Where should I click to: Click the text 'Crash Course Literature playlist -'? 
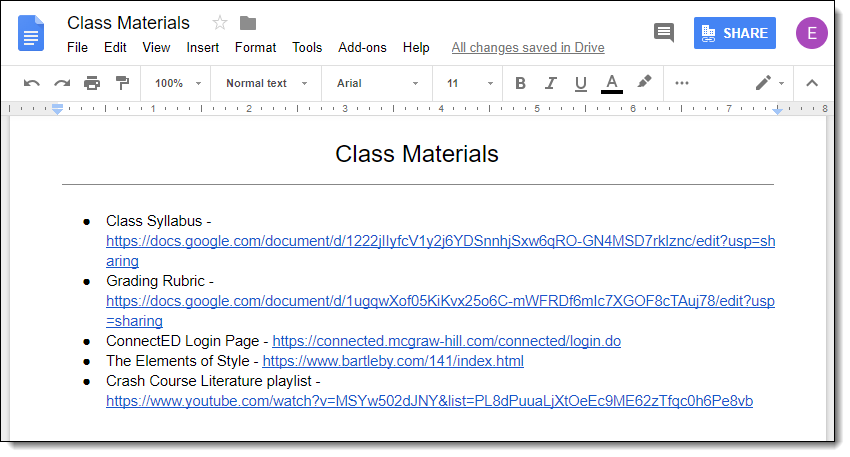tap(213, 381)
